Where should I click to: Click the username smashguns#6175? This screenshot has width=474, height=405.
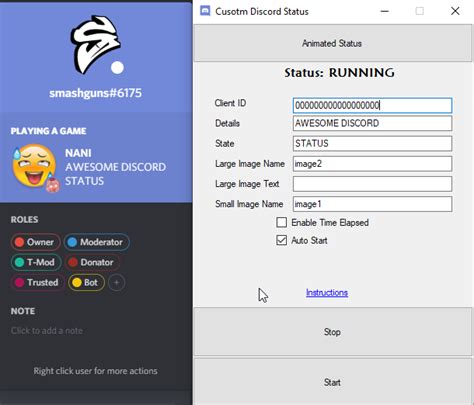tap(96, 93)
